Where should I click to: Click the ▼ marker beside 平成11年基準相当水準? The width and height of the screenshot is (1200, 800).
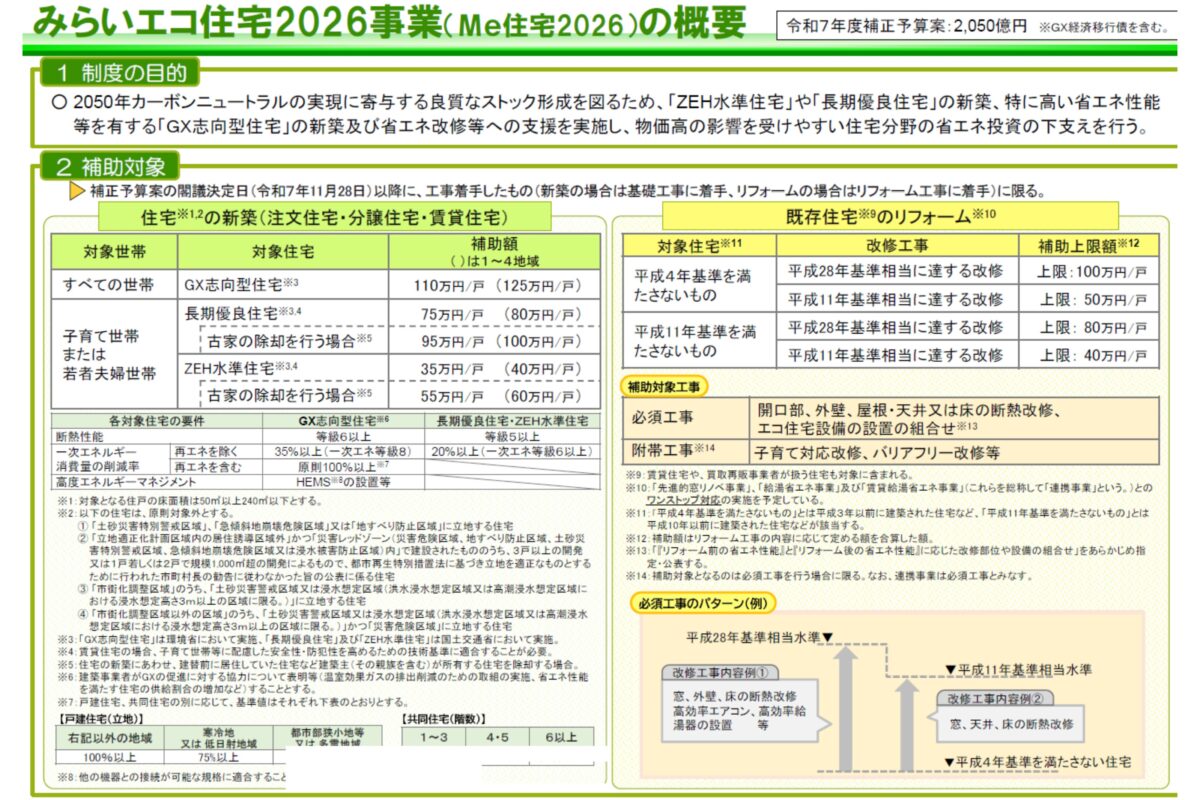click(951, 669)
